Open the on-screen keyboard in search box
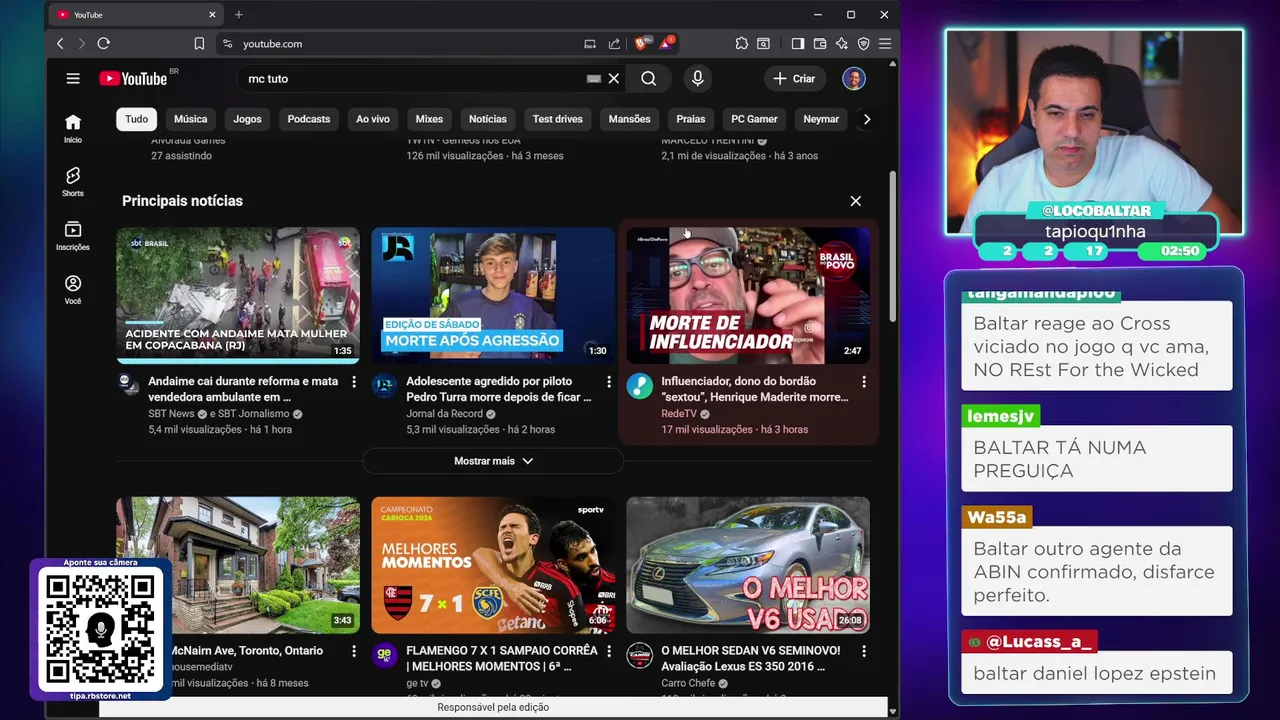The width and height of the screenshot is (1280, 720). 594,78
